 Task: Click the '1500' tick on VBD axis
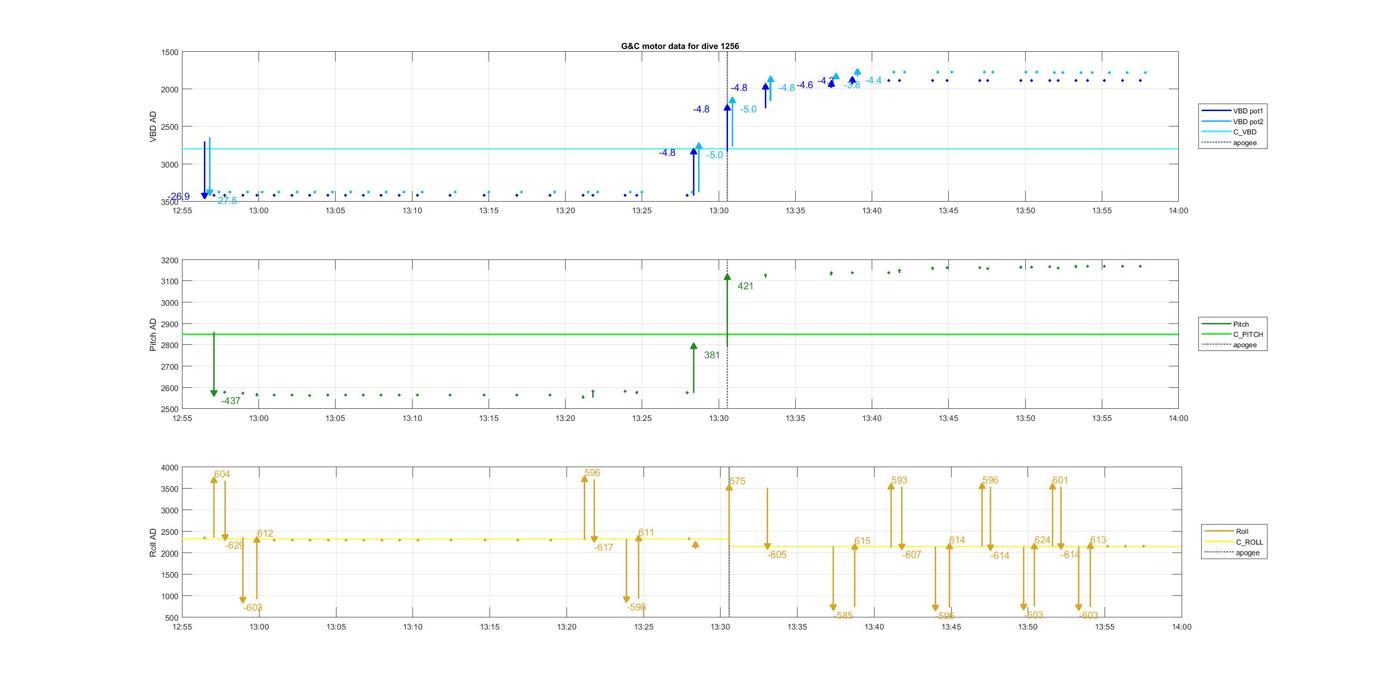(x=169, y=52)
